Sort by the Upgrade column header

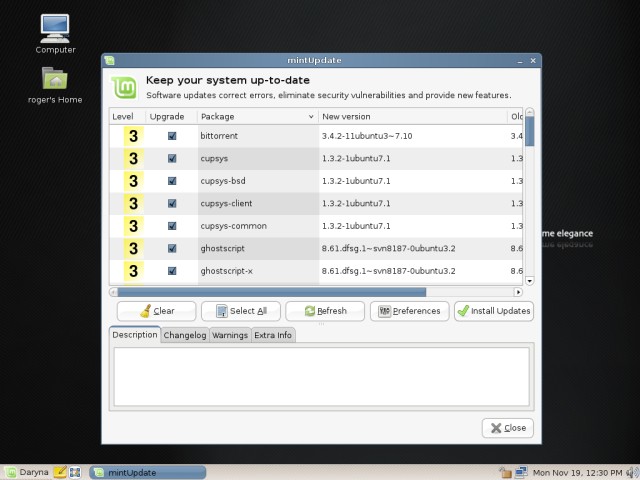coord(171,116)
